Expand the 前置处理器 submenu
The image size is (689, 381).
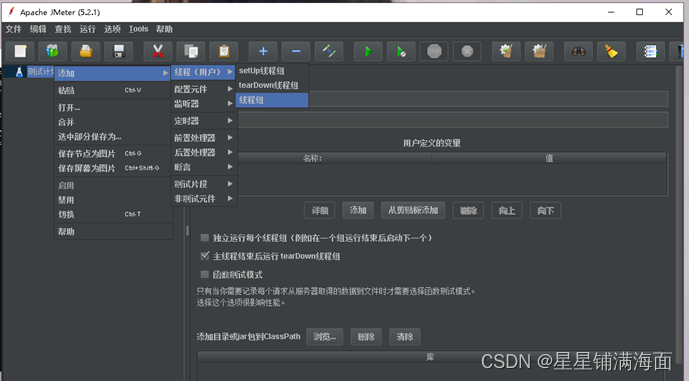[203, 138]
